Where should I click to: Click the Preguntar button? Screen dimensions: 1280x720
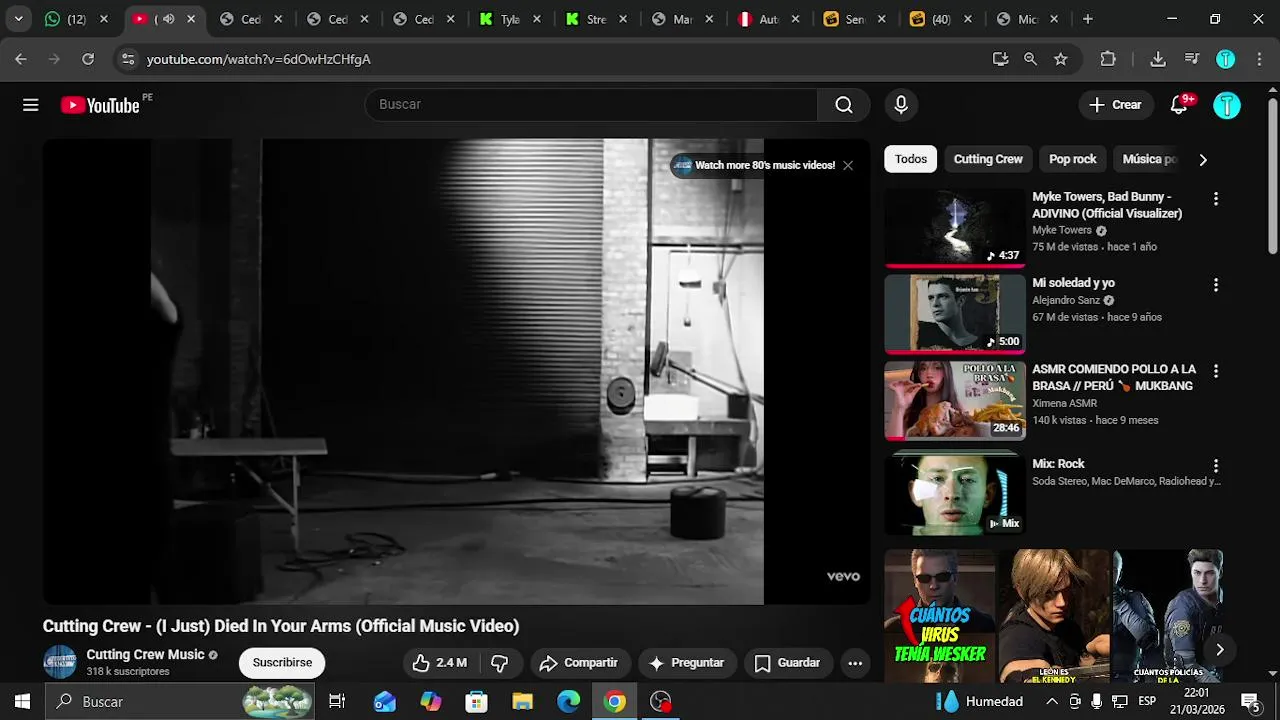(687, 663)
